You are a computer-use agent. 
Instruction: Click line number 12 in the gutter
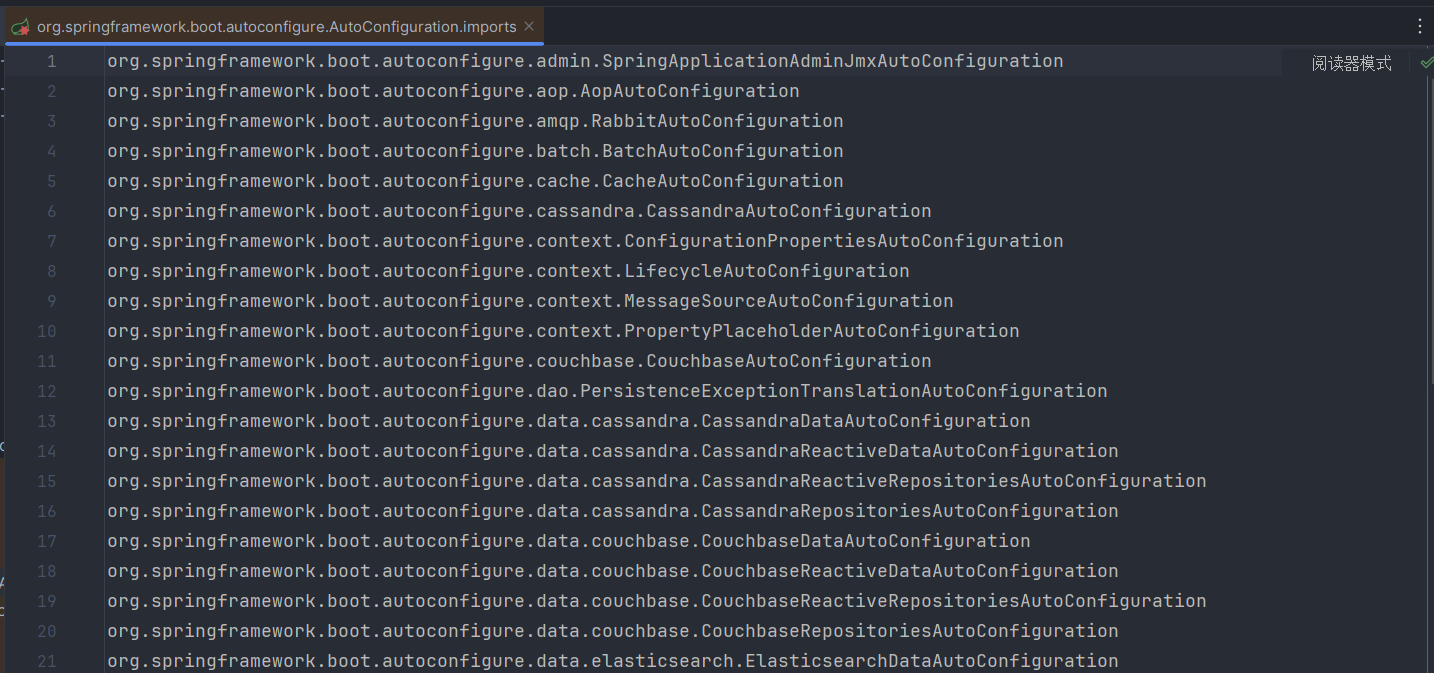(x=47, y=391)
